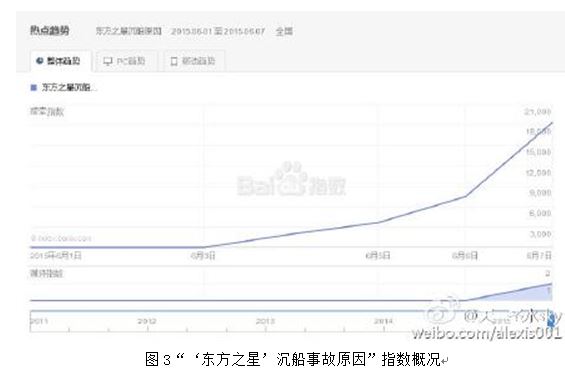Viewport: 565px width, 370px height.
Task: Switch to the PC趋势 tab
Action: click(124, 61)
